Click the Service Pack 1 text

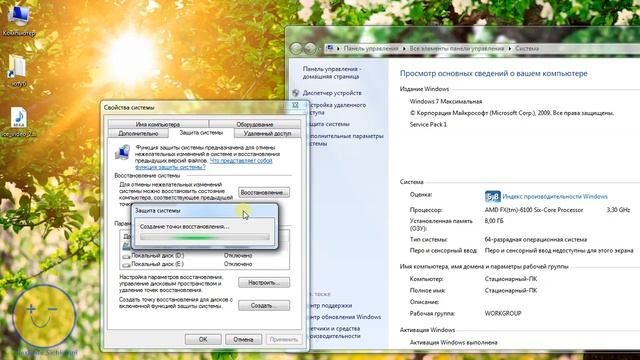pos(428,124)
